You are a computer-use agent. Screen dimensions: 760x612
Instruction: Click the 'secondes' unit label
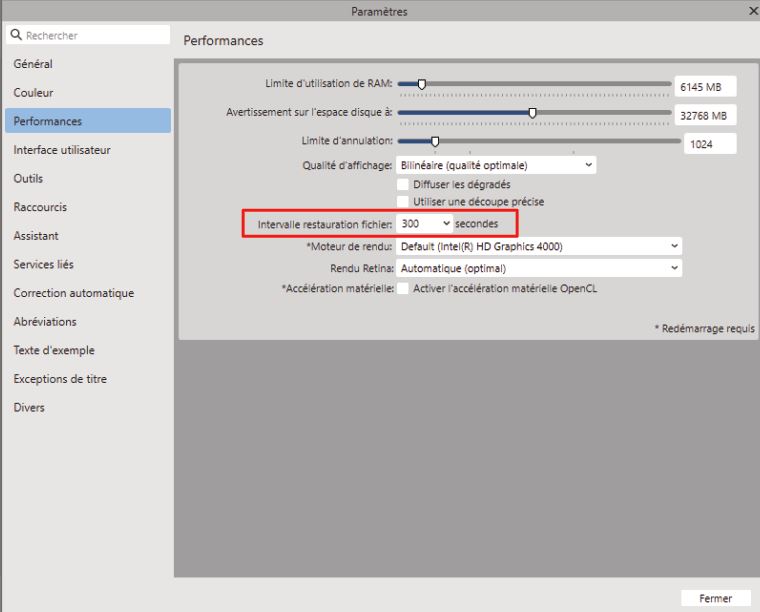tap(476, 223)
